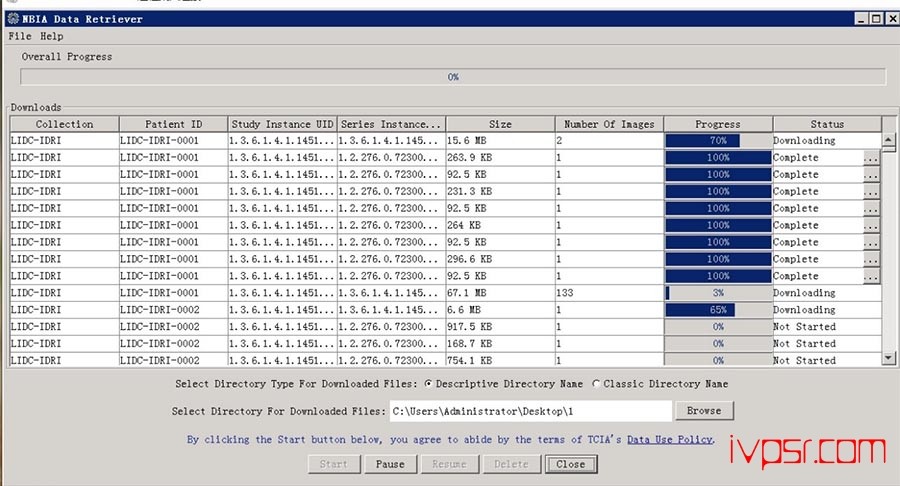Select the 754.1 KB size cell

[x=501, y=360]
